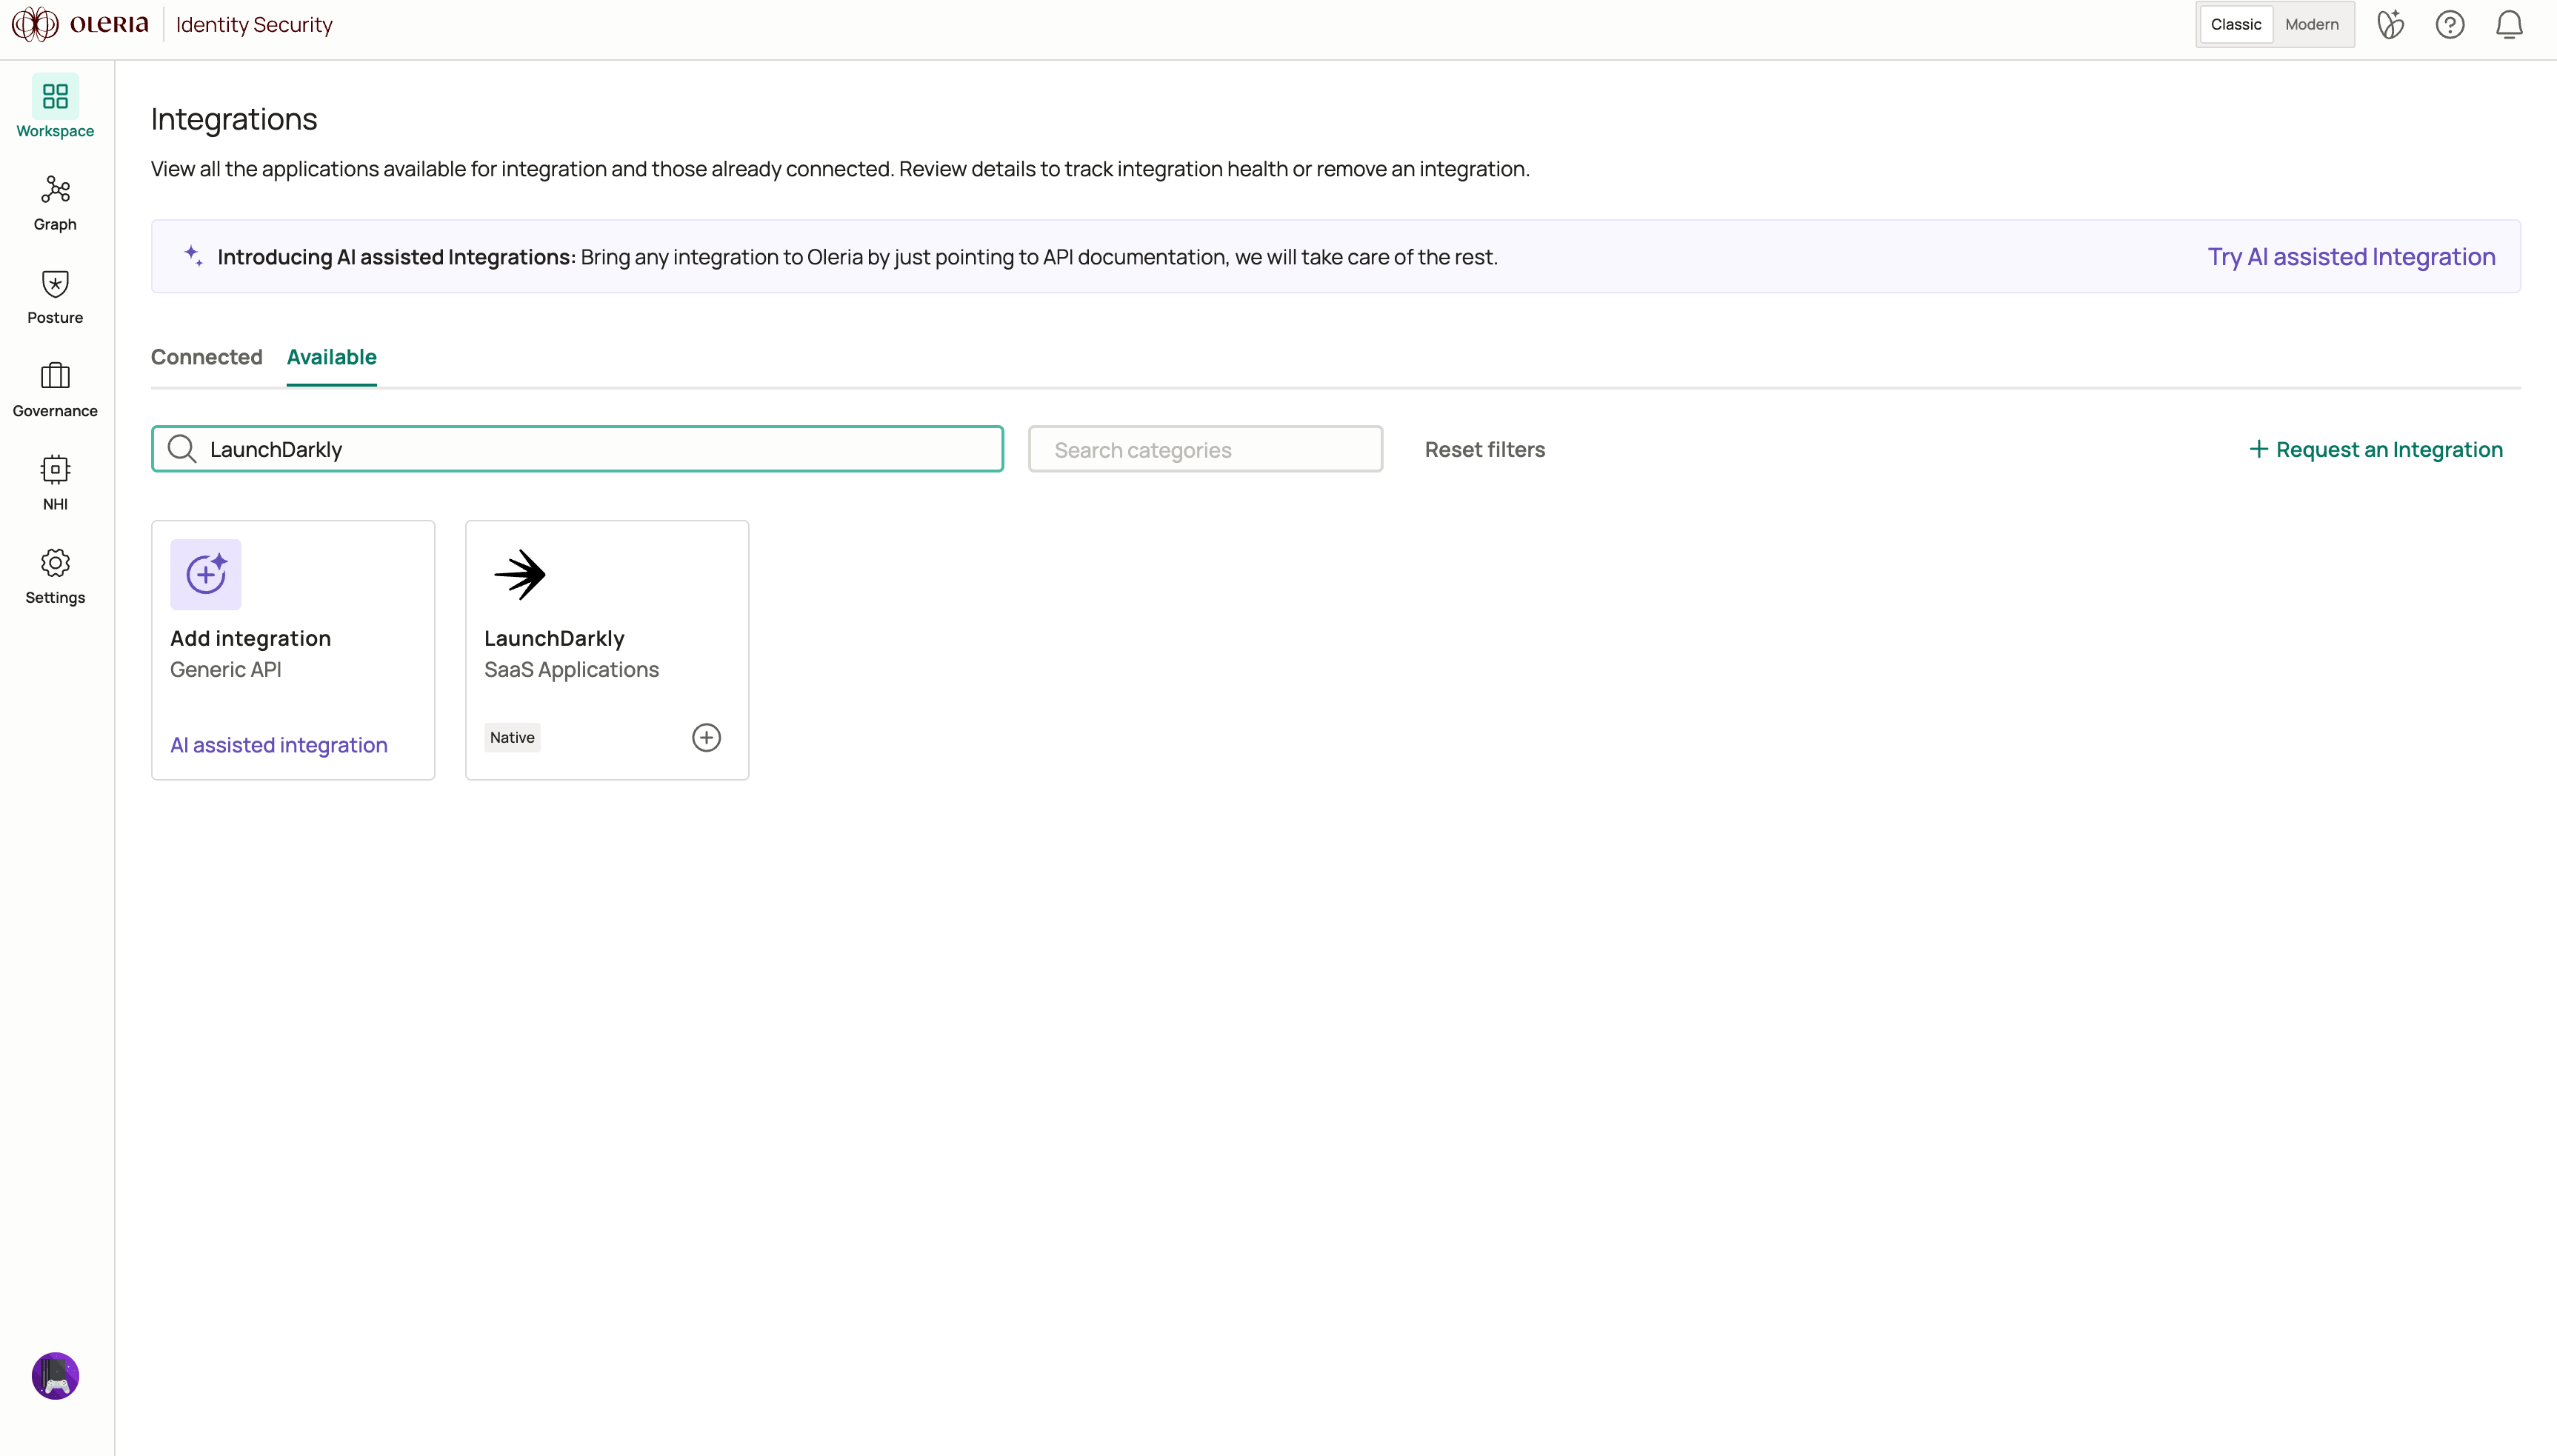Click the sparkle icon in AI banner
This screenshot has height=1456, width=2557.
(x=193, y=256)
